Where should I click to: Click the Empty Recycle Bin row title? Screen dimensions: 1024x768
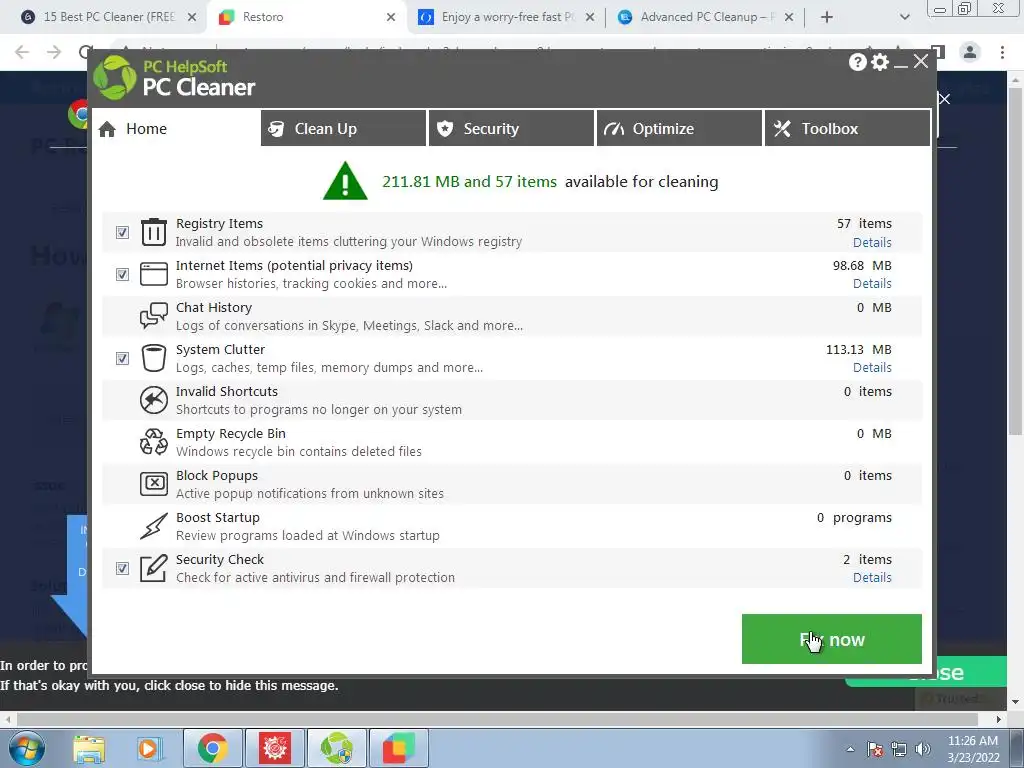click(231, 434)
